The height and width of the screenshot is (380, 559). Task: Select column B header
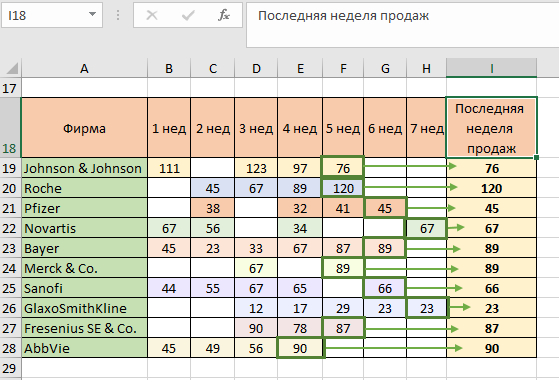coord(169,68)
